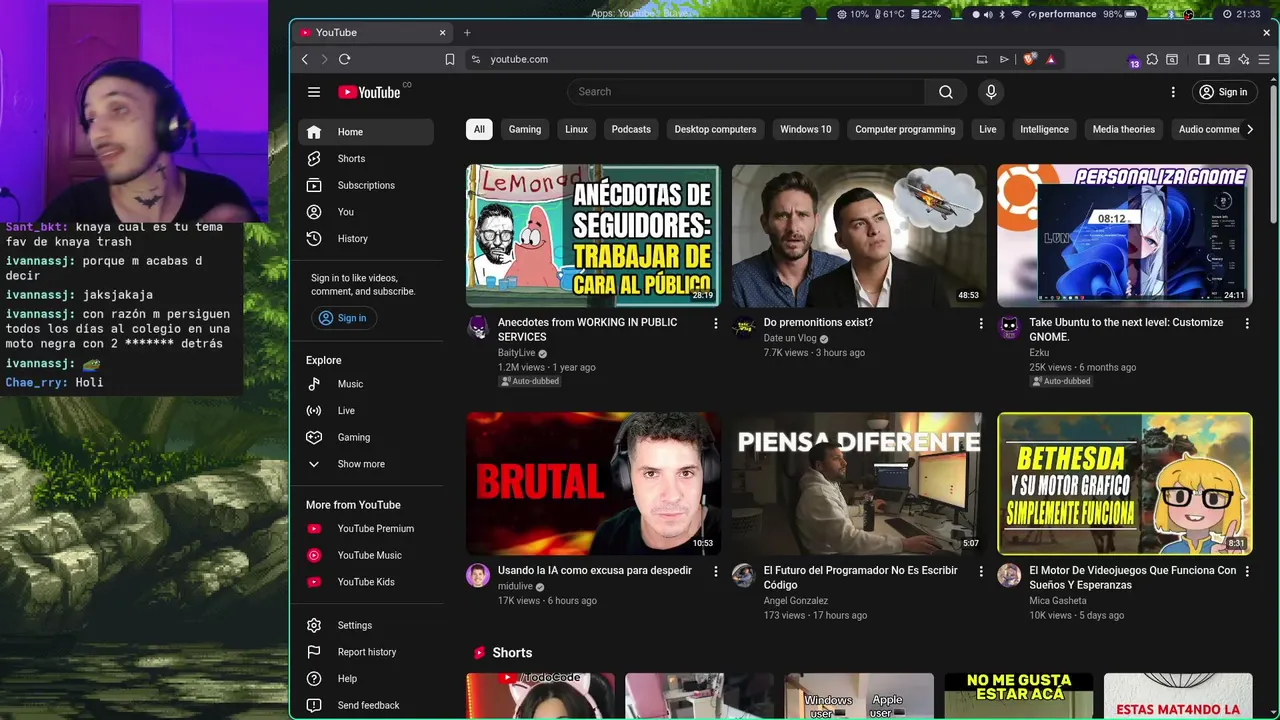The width and height of the screenshot is (1280, 720).
Task: Click the YouTube logo
Action: click(x=369, y=92)
